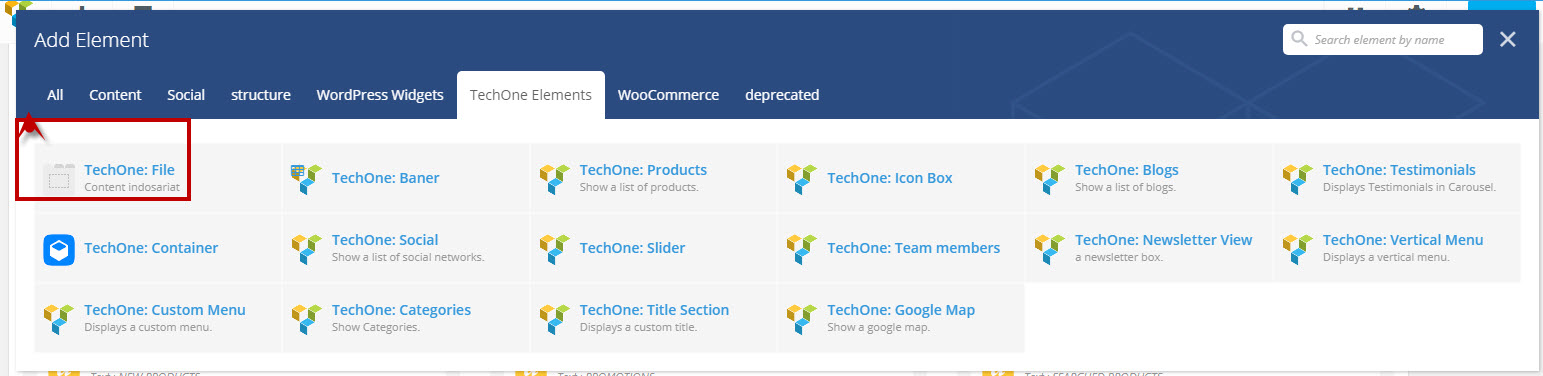Viewport: 1543px width, 376px height.
Task: Show the deprecated elements tab
Action: point(782,95)
